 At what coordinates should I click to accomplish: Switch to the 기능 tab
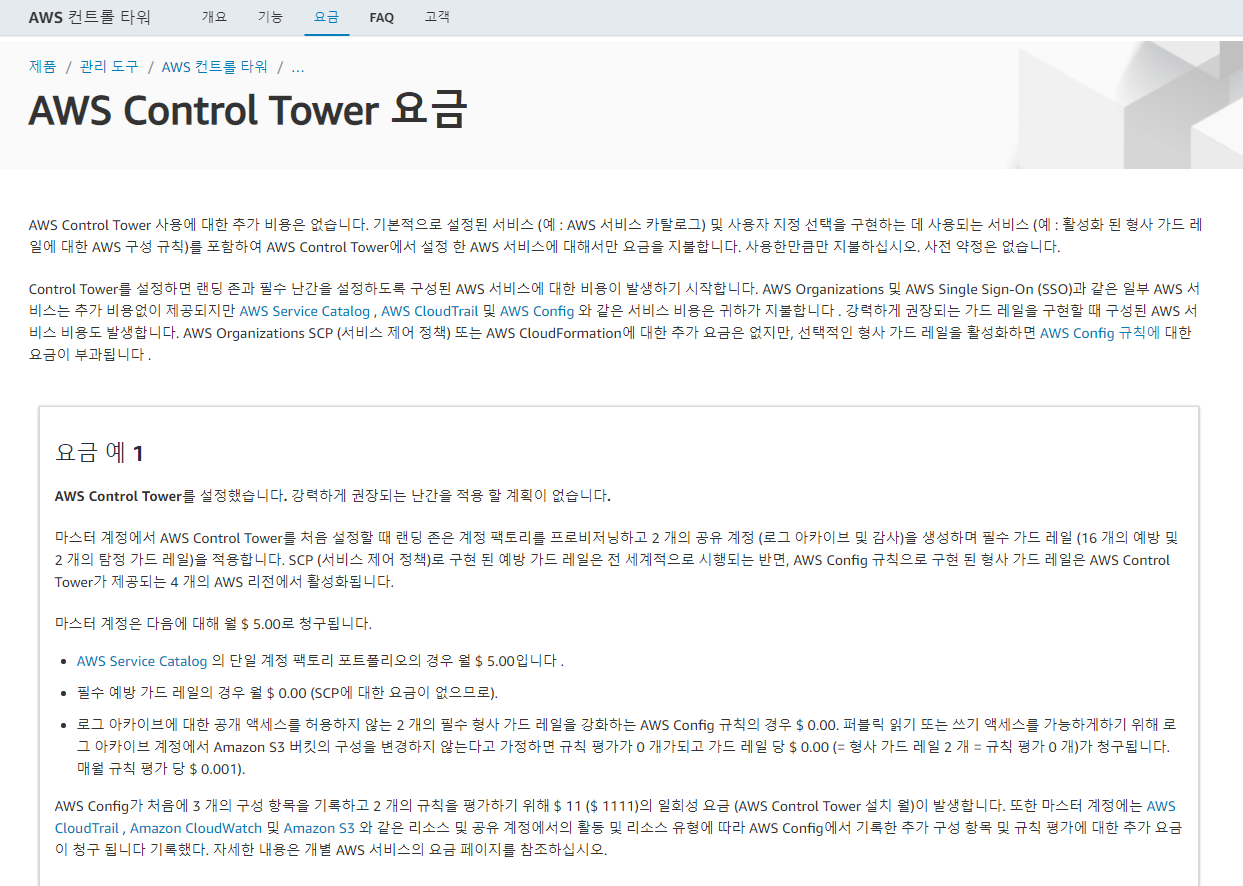(x=270, y=17)
